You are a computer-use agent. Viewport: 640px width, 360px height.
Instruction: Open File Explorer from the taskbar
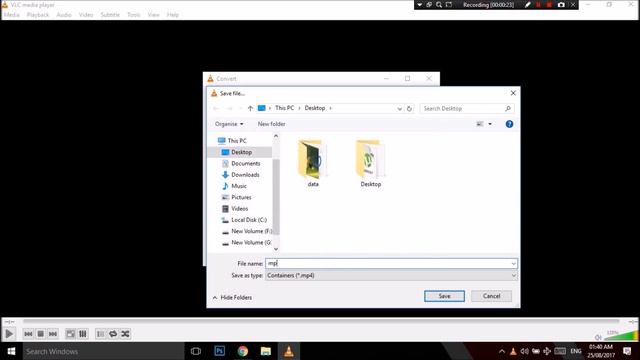pos(266,351)
